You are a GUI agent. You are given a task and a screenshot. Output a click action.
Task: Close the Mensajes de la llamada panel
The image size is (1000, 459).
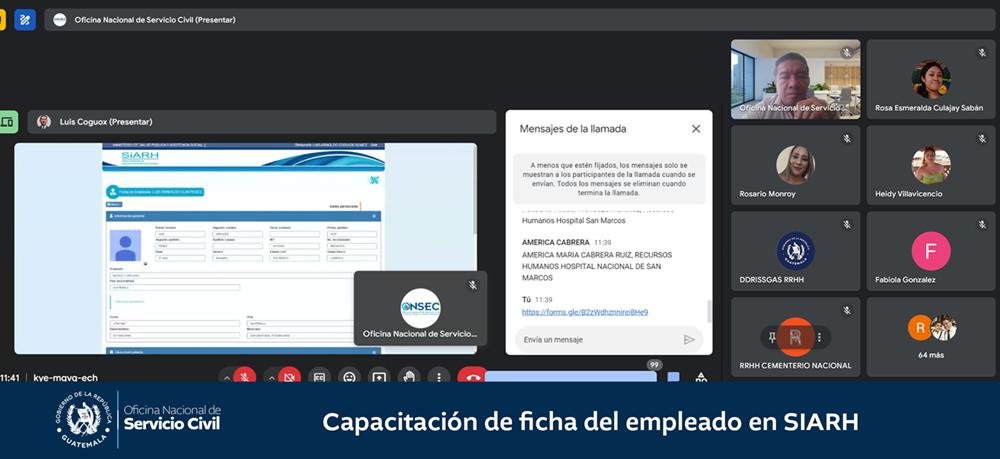[x=696, y=129]
